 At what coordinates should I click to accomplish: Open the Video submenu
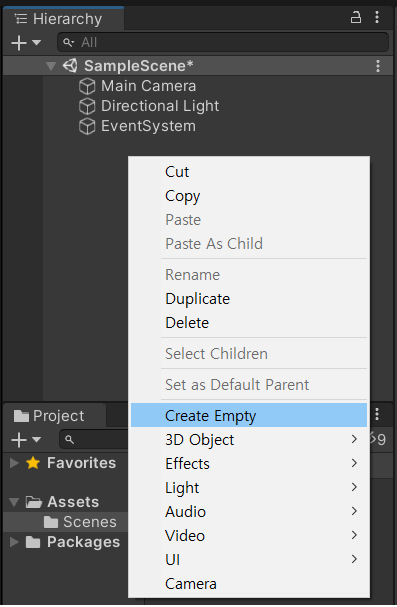click(249, 536)
